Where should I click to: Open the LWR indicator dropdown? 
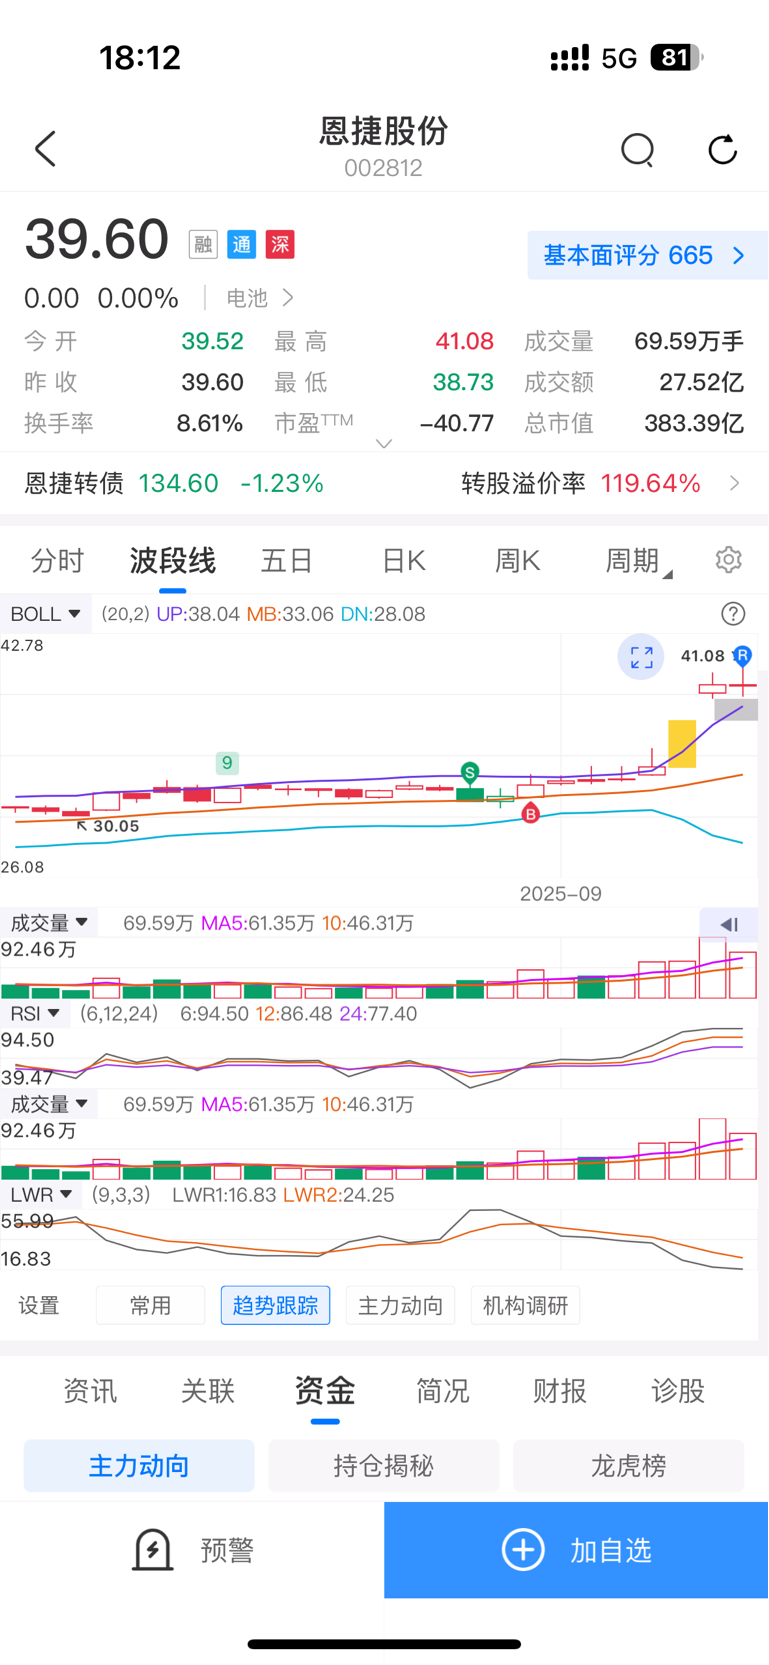click(x=41, y=1195)
